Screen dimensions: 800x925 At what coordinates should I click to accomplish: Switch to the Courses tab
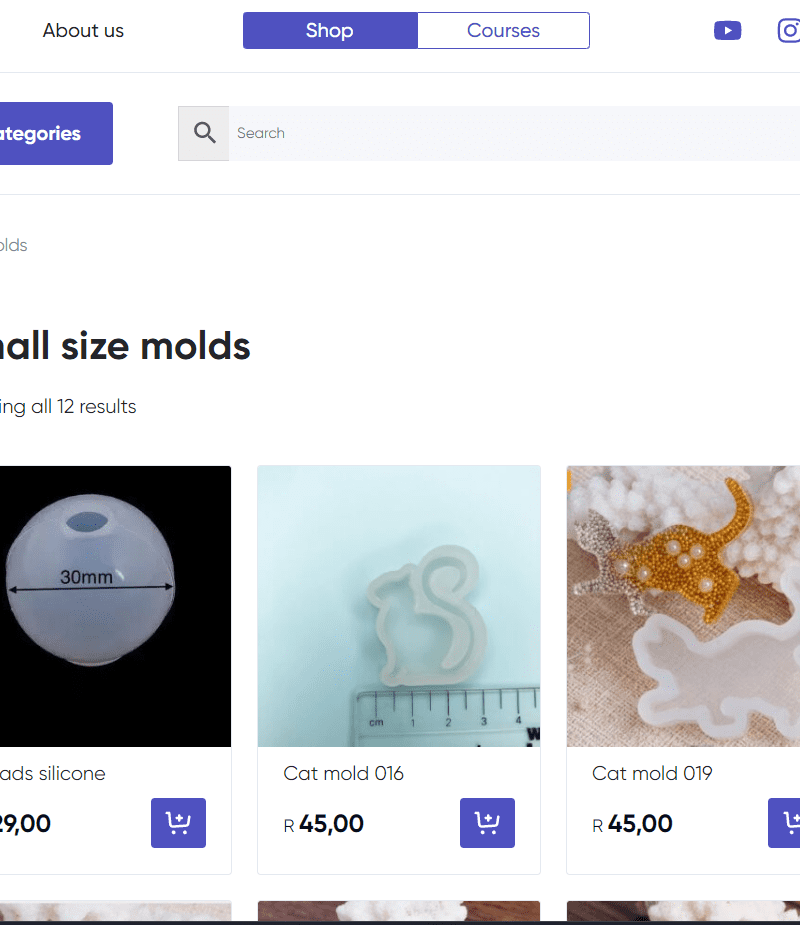[503, 31]
